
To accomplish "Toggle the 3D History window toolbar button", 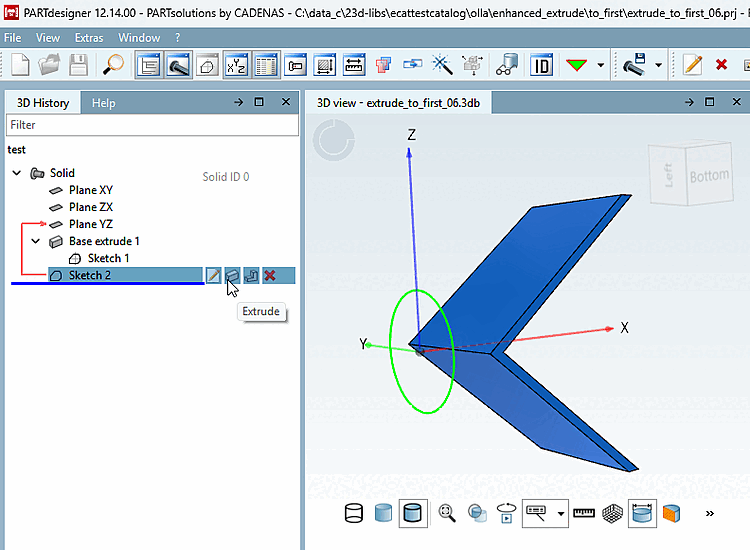I will click(x=149, y=65).
